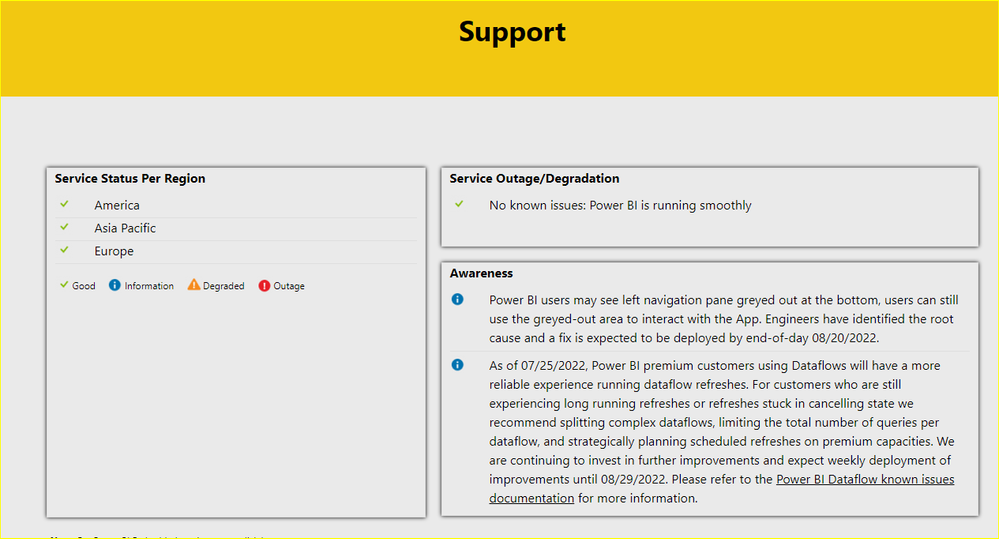The image size is (999, 539).
Task: Click the Good legend checkmark icon
Action: [x=64, y=285]
